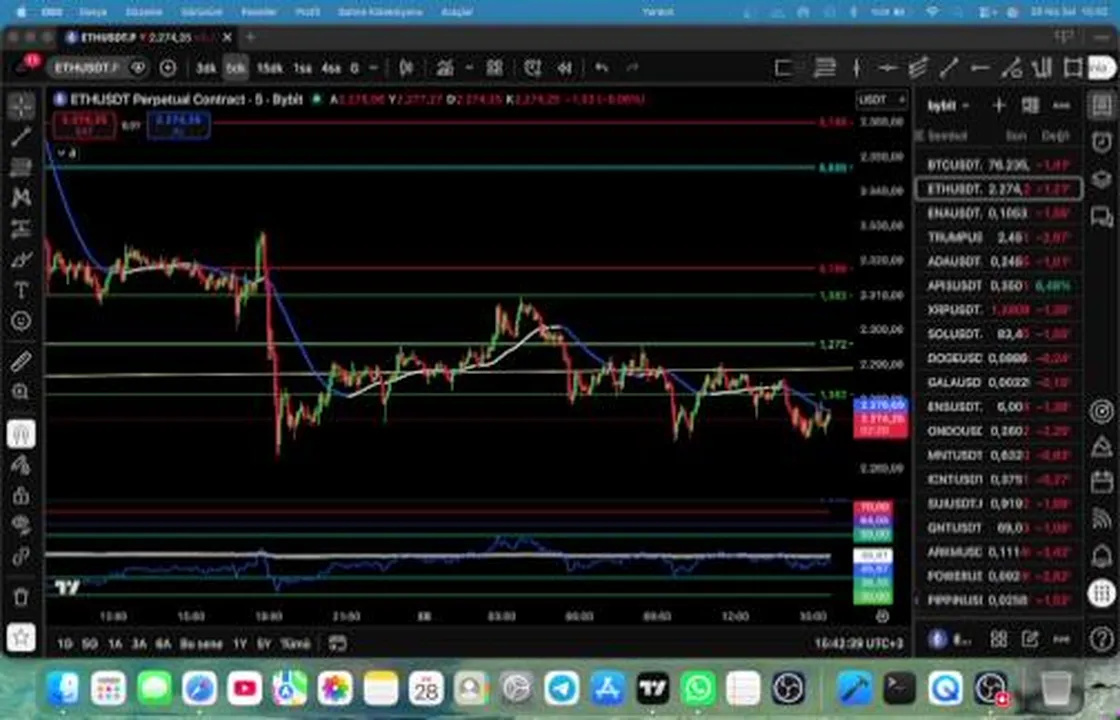Open the USDT currency dropdown on price scale

coord(881,100)
